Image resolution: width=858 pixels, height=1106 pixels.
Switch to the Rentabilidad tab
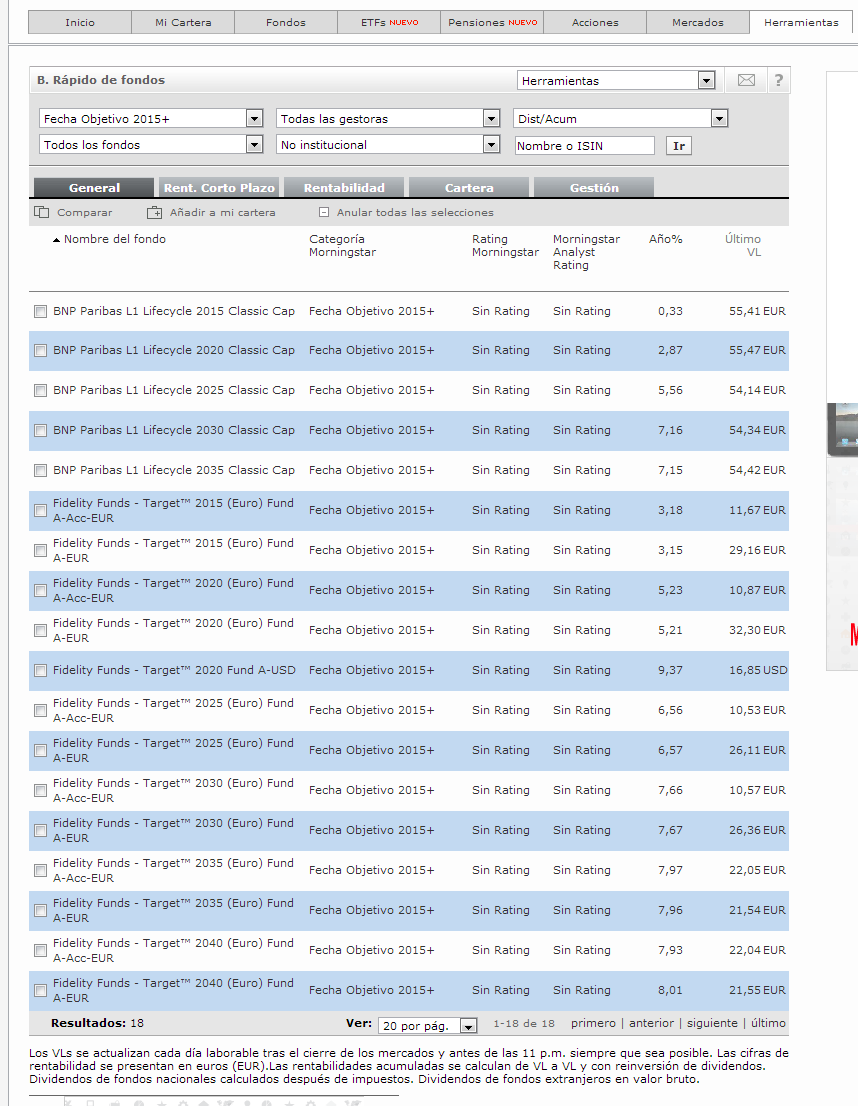344,188
